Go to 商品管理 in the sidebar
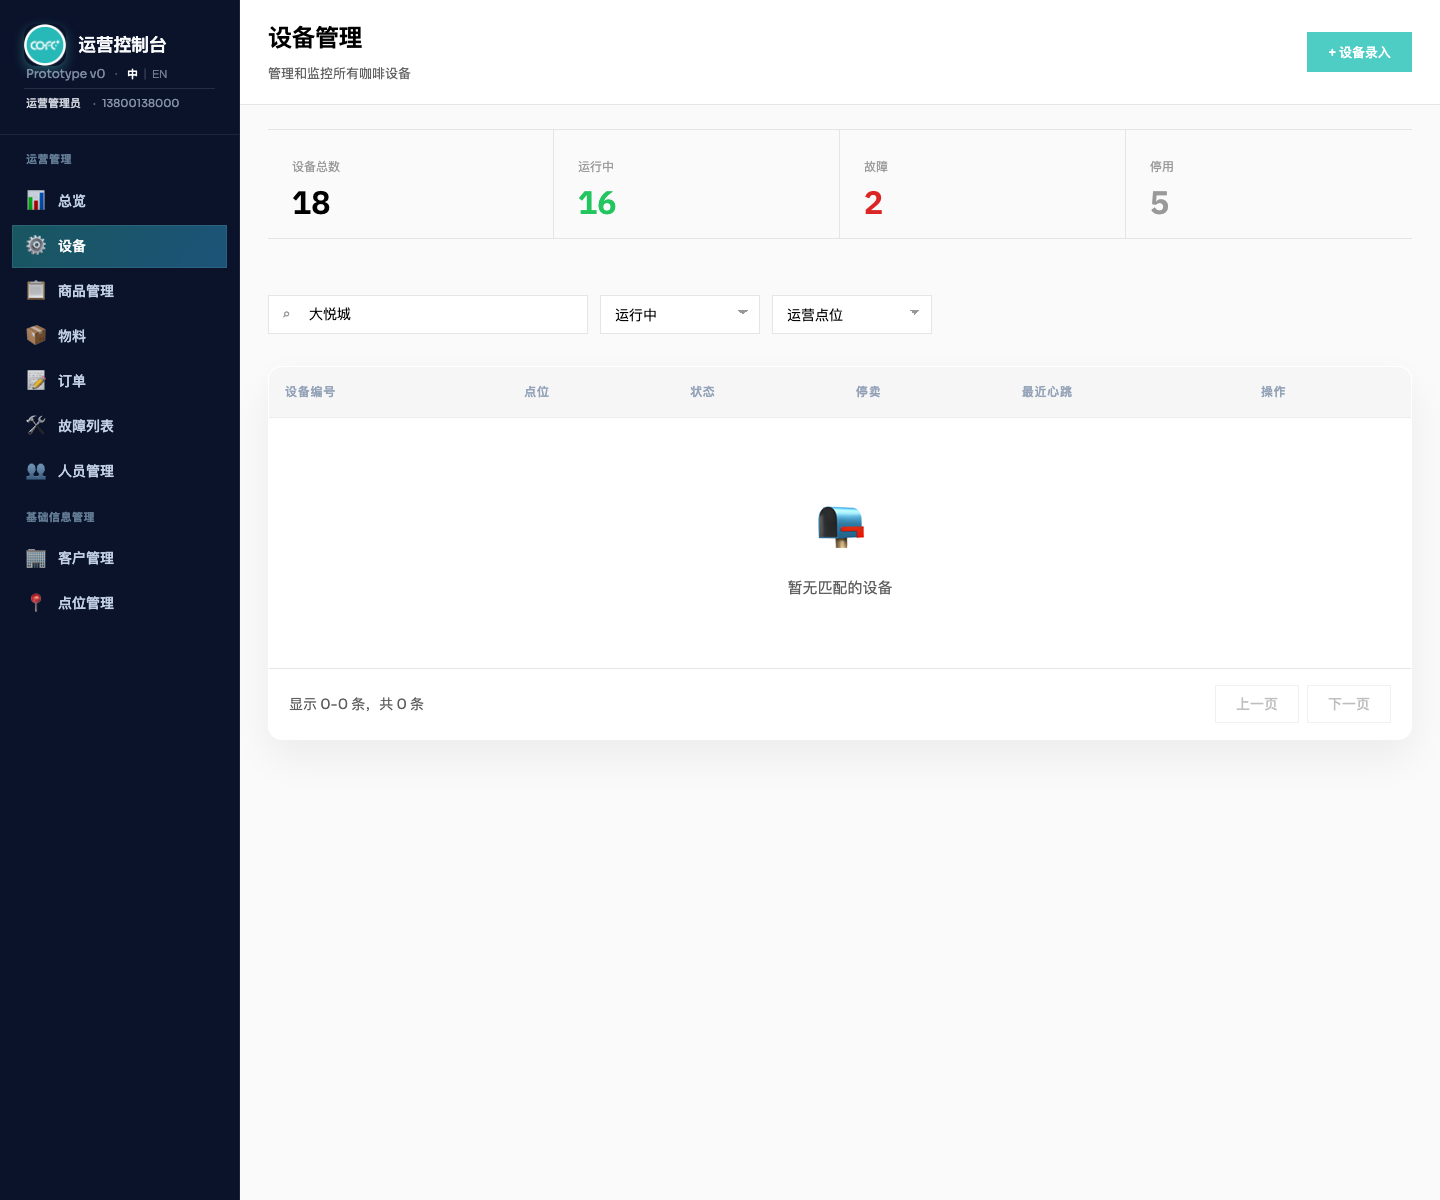 pyautogui.click(x=119, y=291)
